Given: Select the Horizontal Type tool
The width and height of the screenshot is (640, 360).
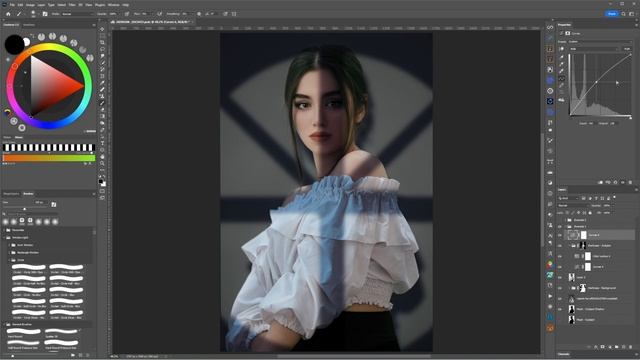Looking at the screenshot, I should (102, 143).
